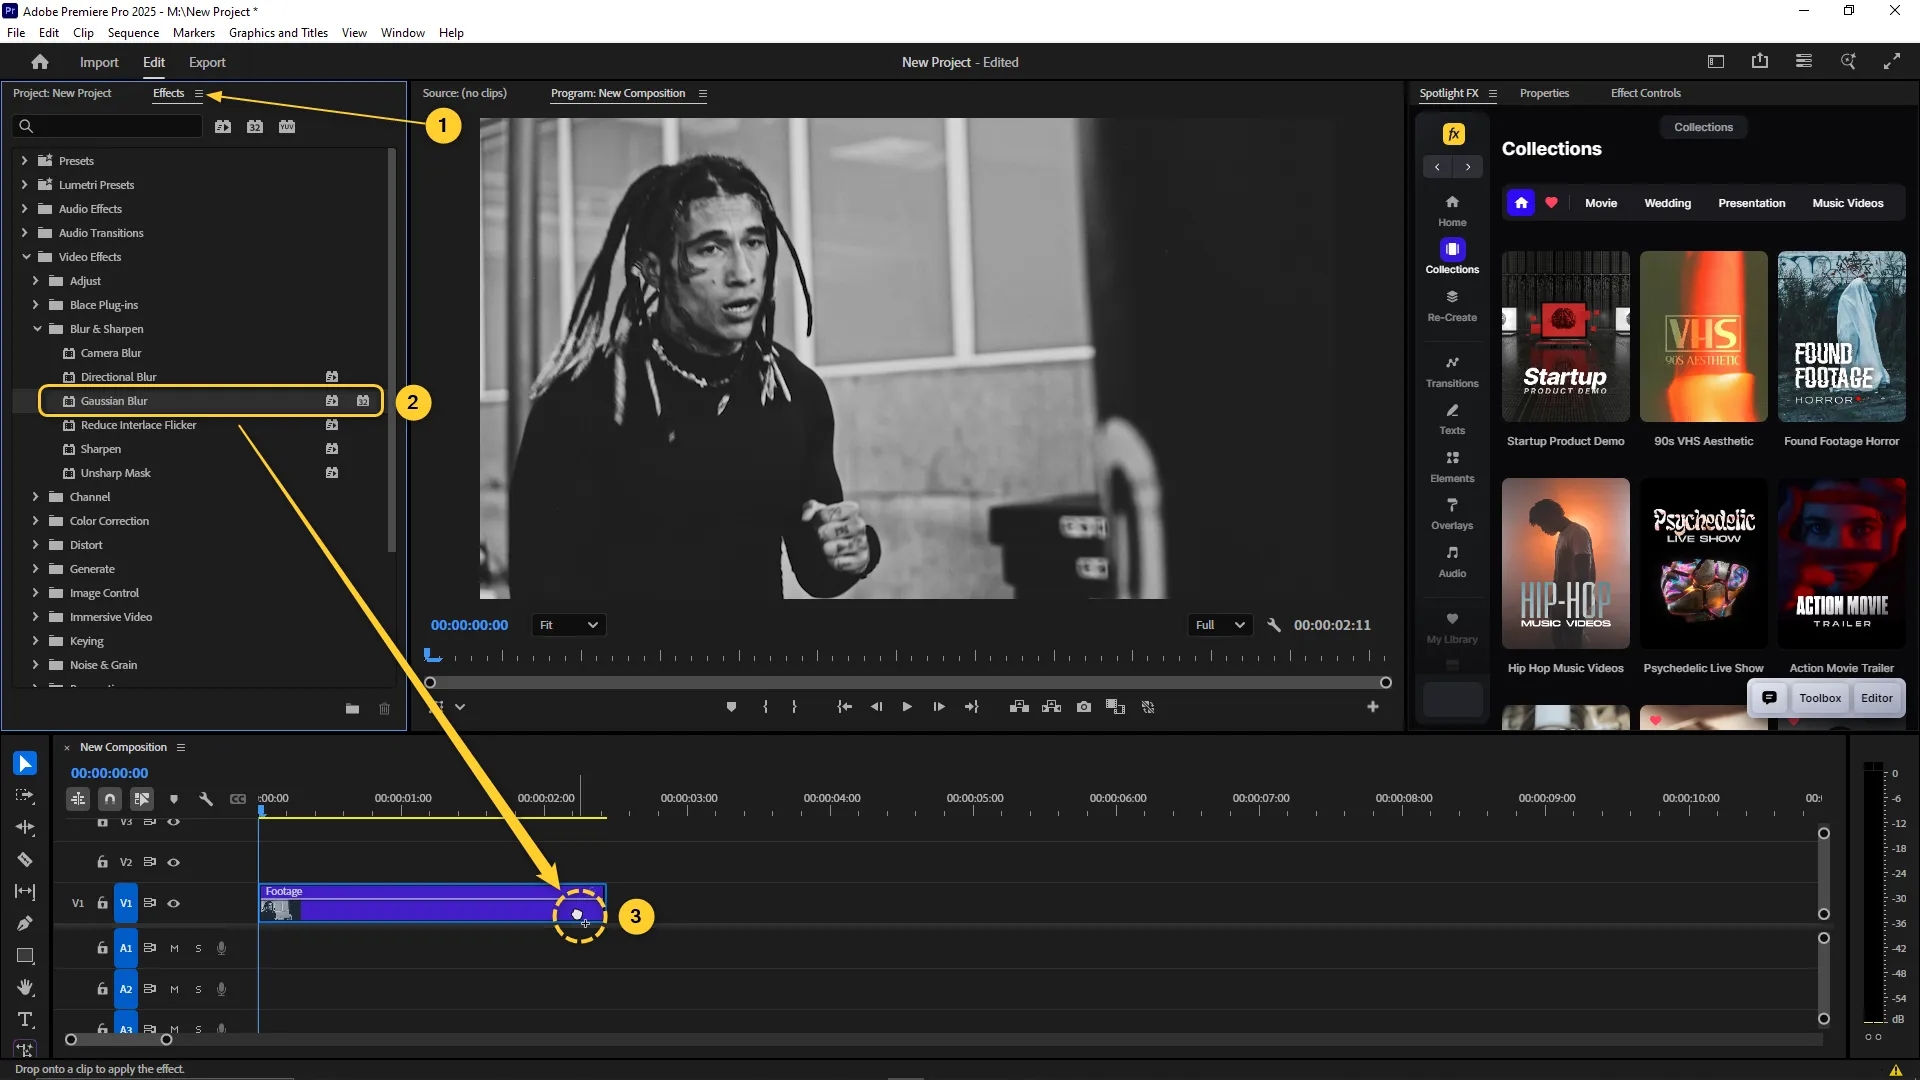
Task: Click the Quick Export share icon
Action: (1760, 62)
